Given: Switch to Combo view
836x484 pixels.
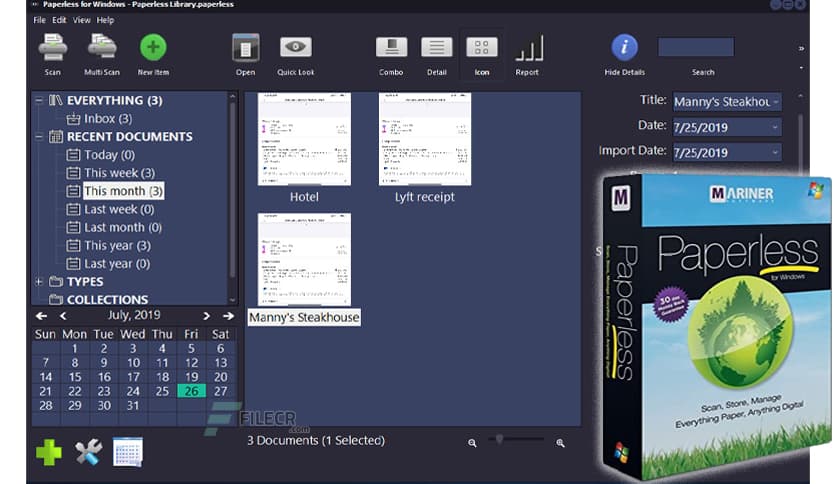Looking at the screenshot, I should coord(391,47).
